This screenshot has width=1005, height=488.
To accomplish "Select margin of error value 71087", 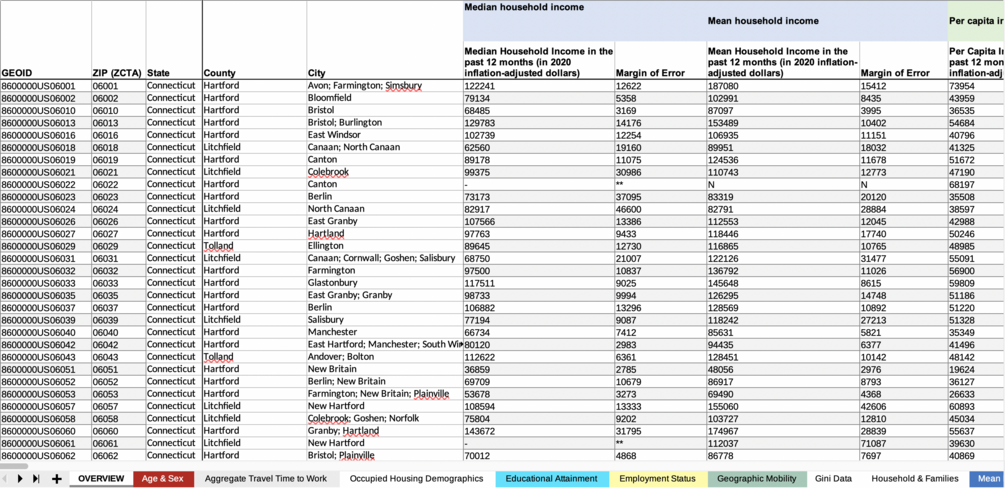I will [x=903, y=442].
